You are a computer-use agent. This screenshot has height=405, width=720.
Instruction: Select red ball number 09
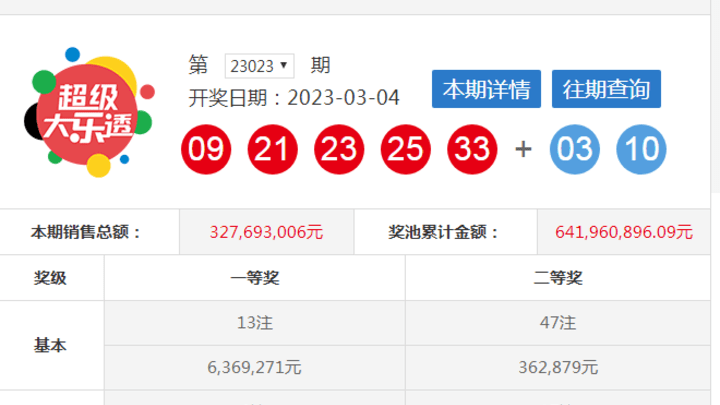point(206,149)
